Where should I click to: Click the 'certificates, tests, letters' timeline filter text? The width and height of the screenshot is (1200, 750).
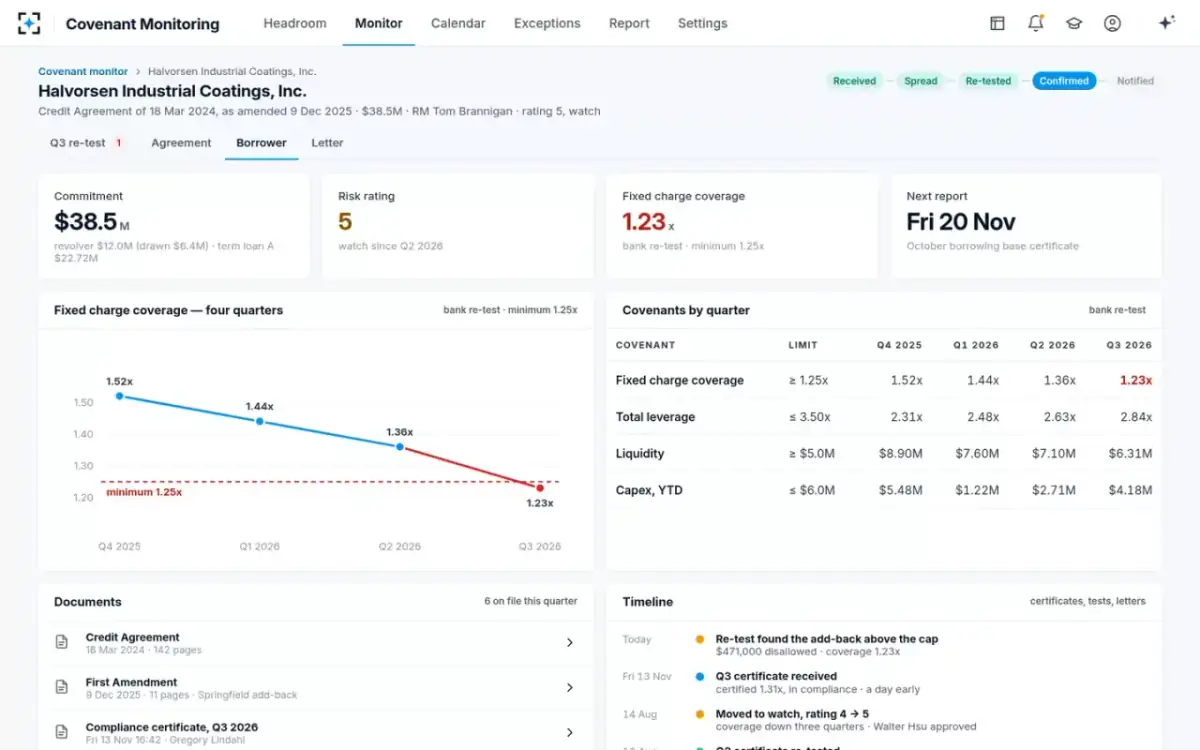pos(1088,601)
